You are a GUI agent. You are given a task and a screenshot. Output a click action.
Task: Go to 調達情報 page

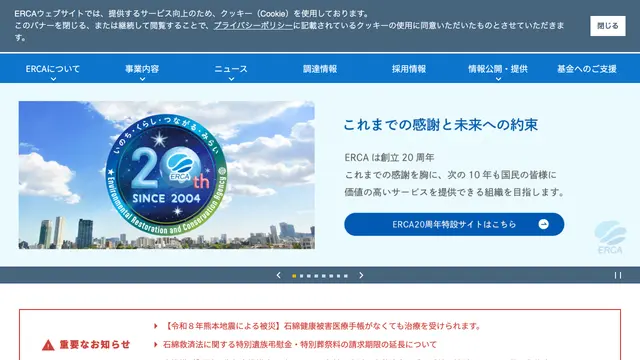tap(320, 69)
